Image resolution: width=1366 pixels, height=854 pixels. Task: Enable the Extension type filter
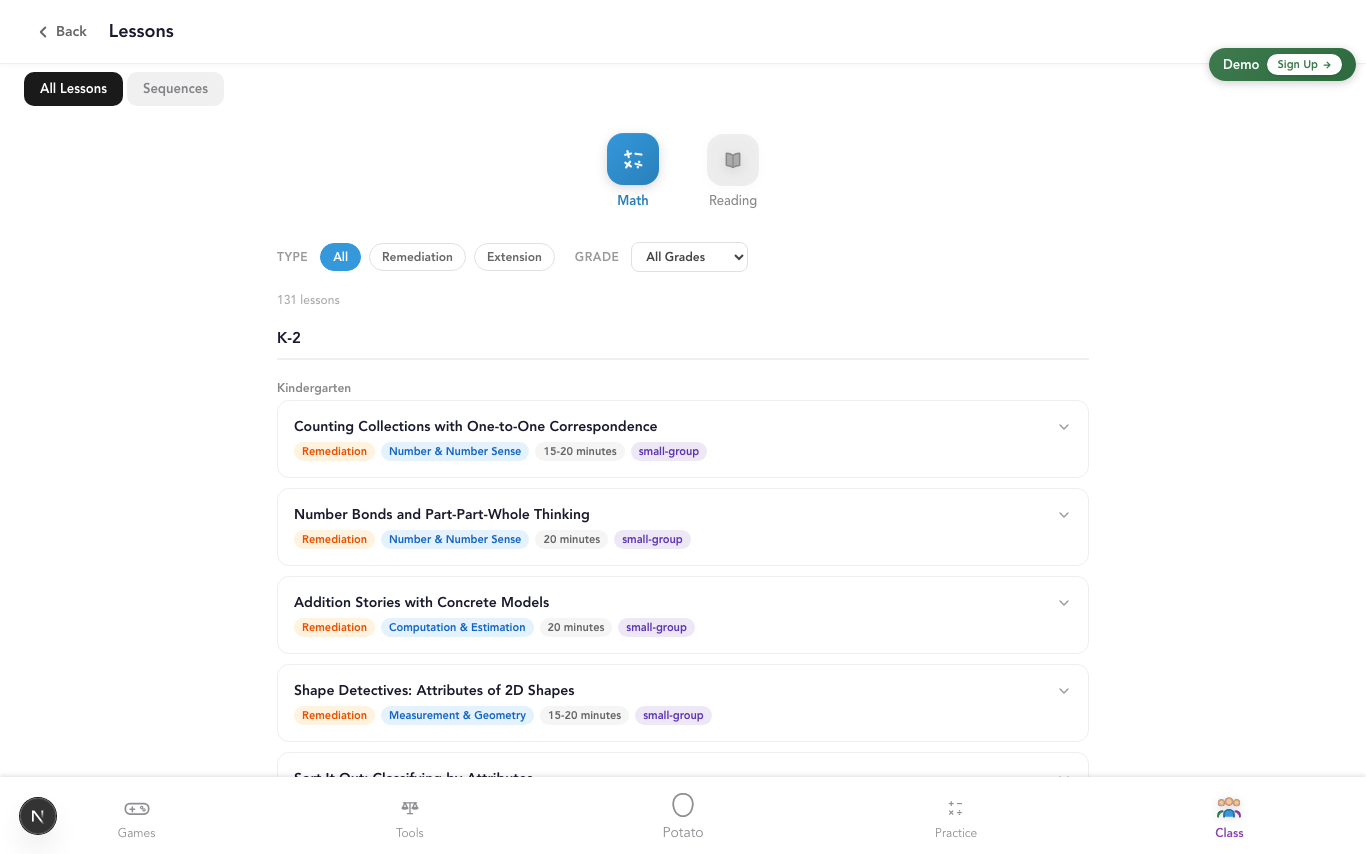[514, 257]
